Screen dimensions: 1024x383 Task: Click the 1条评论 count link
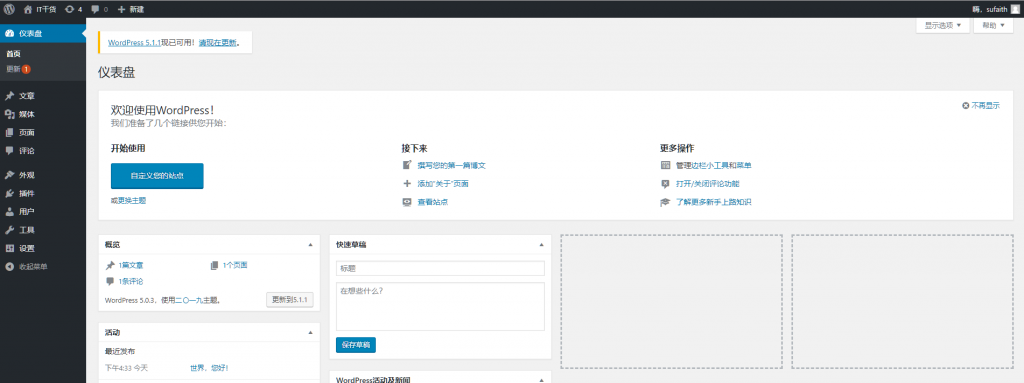click(131, 281)
